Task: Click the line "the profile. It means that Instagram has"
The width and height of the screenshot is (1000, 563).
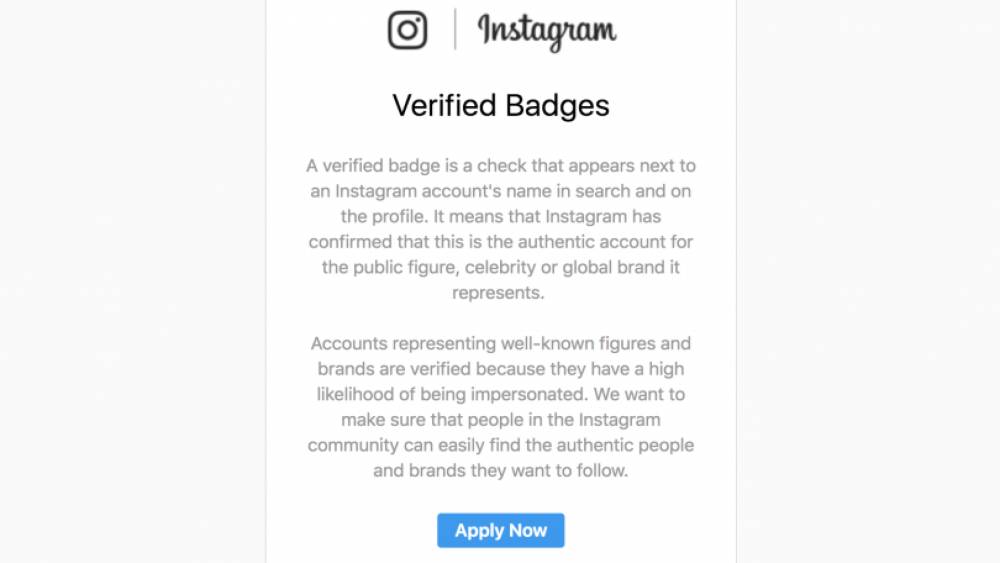Action: pyautogui.click(x=501, y=217)
